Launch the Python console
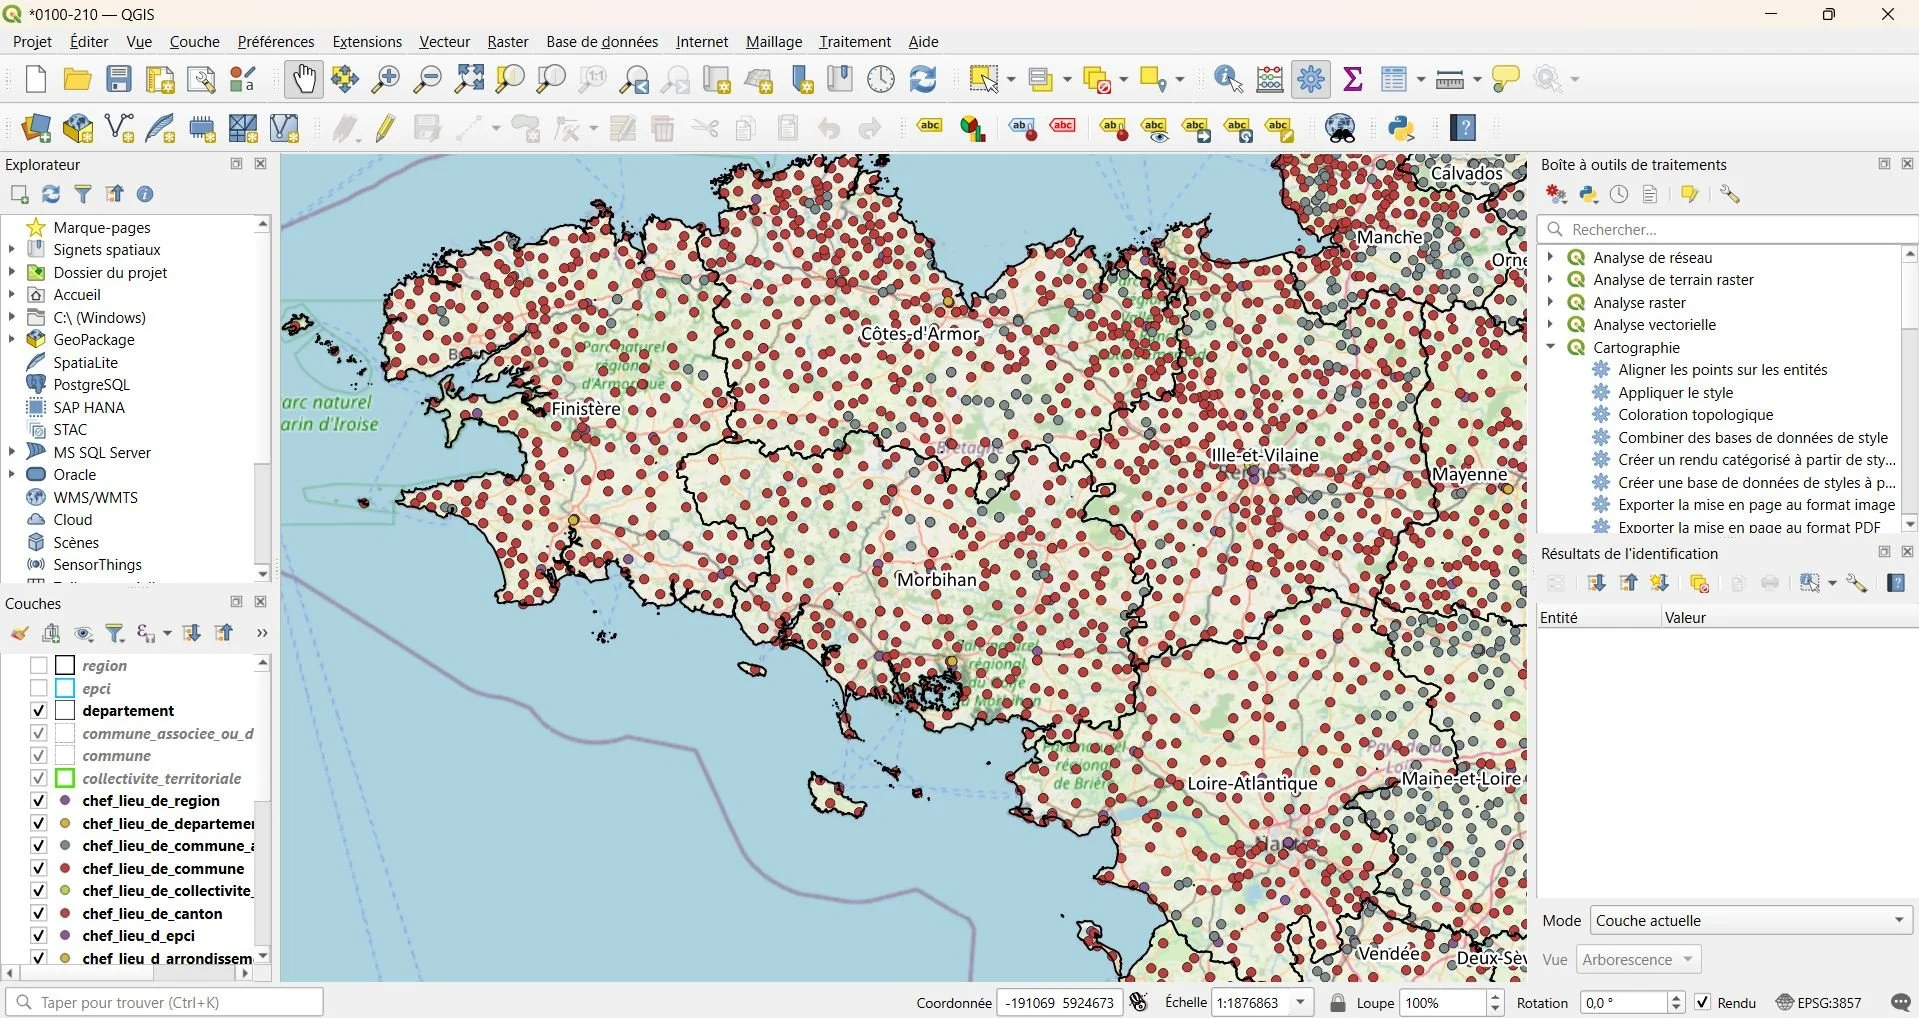Image resolution: width=1919 pixels, height=1018 pixels. pos(1402,128)
